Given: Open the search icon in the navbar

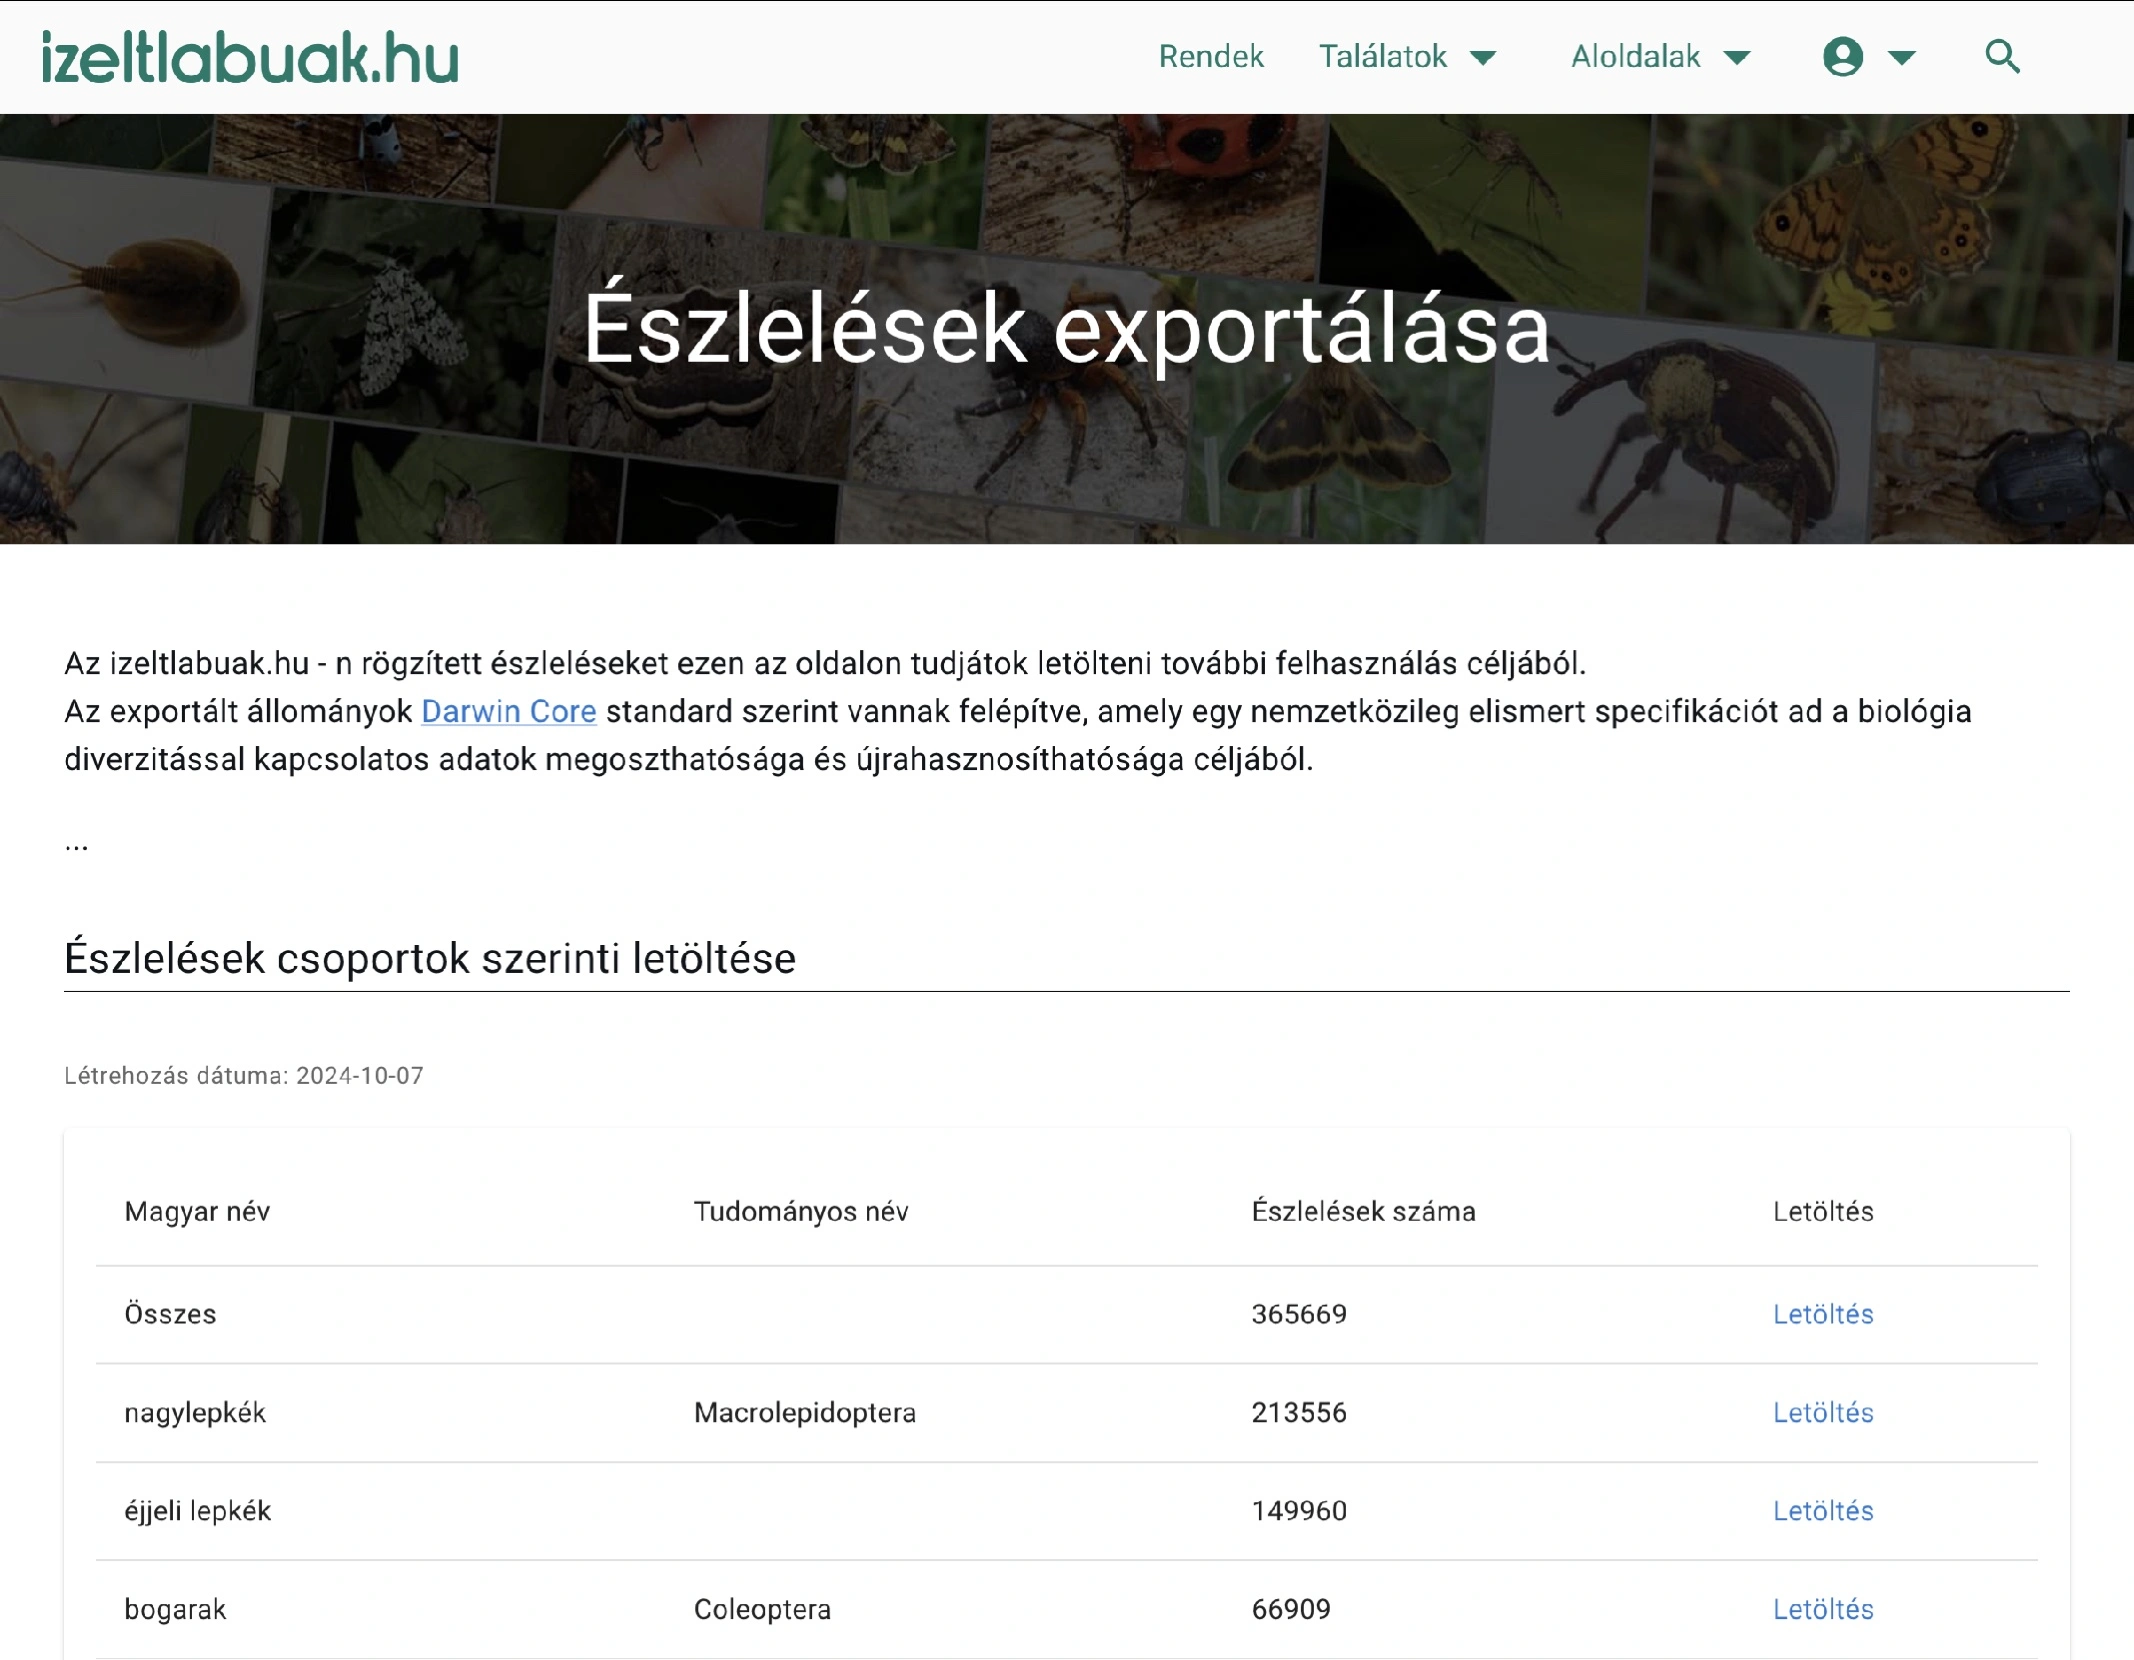Looking at the screenshot, I should (2002, 57).
